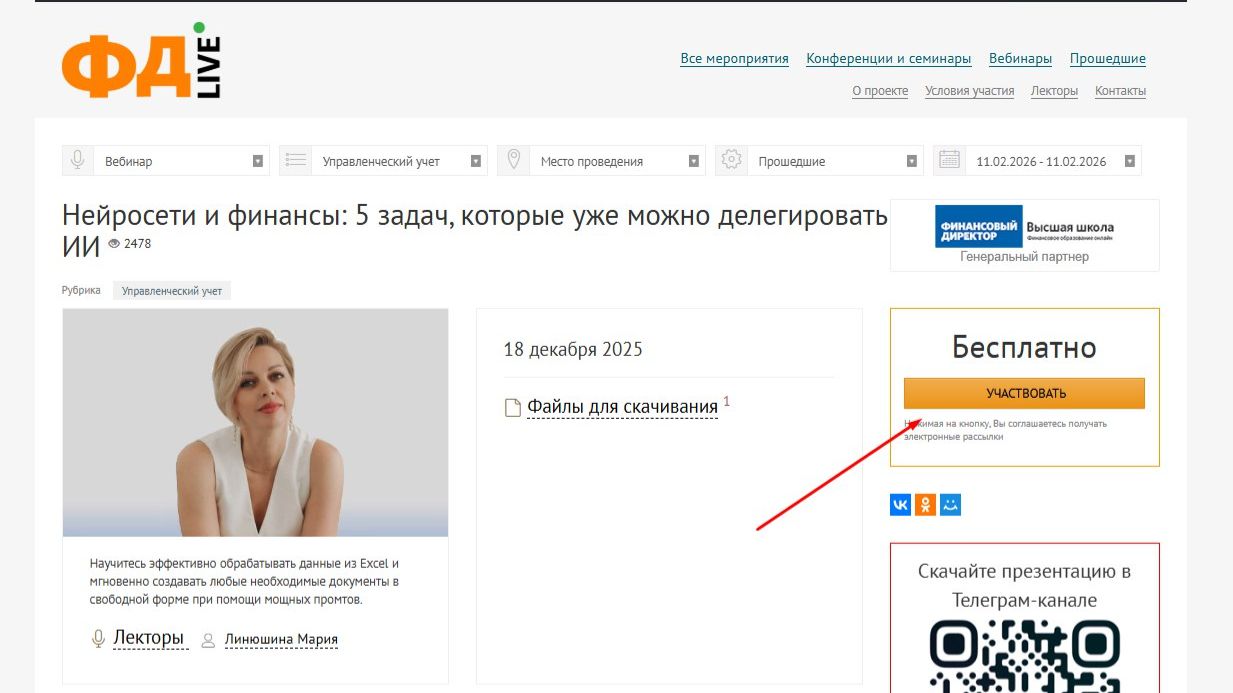Click the Бесплатно price text
The width and height of the screenshot is (1233, 693).
click(x=1025, y=347)
